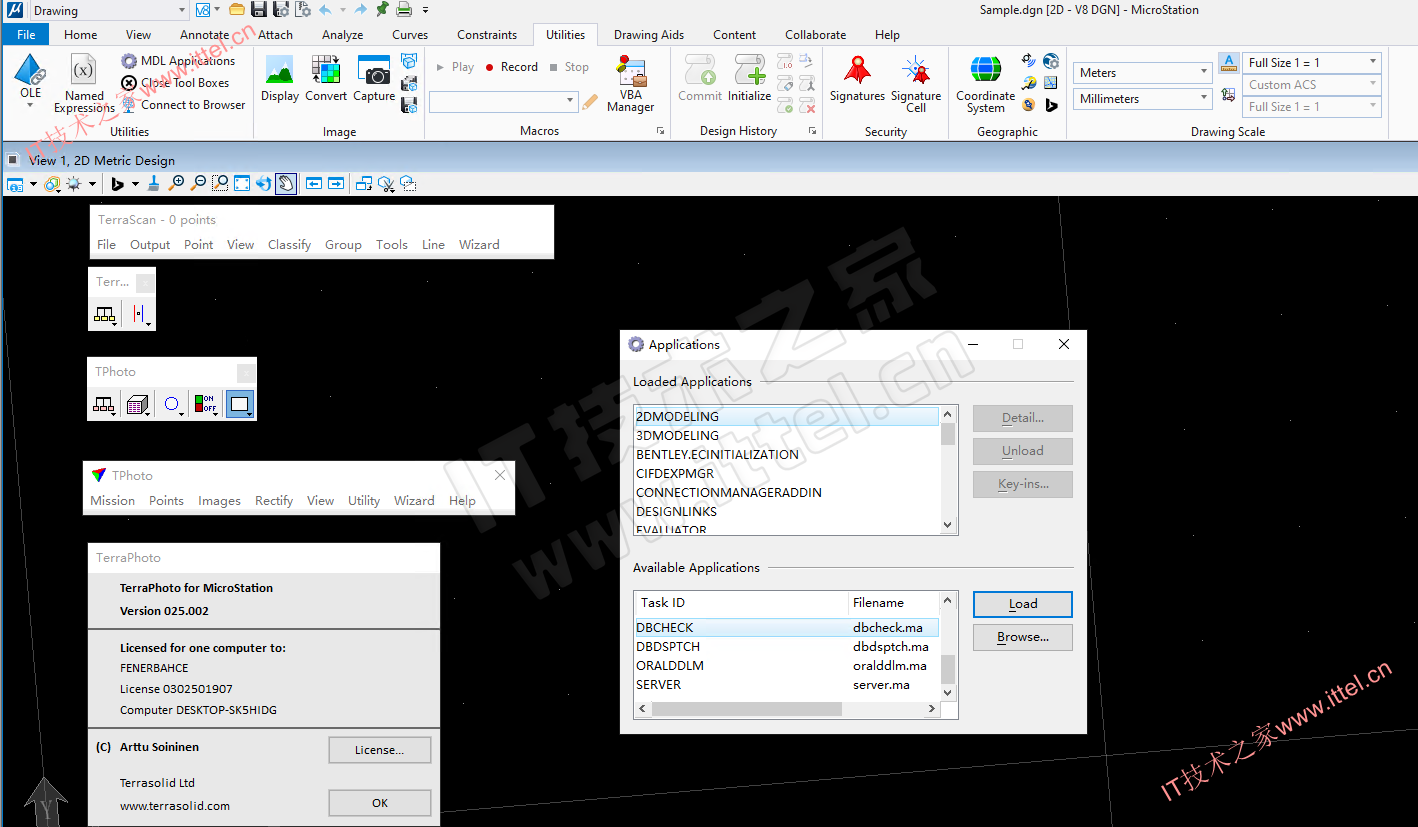Click the View Next arrow icon
This screenshot has width=1418, height=827.
coord(336,184)
